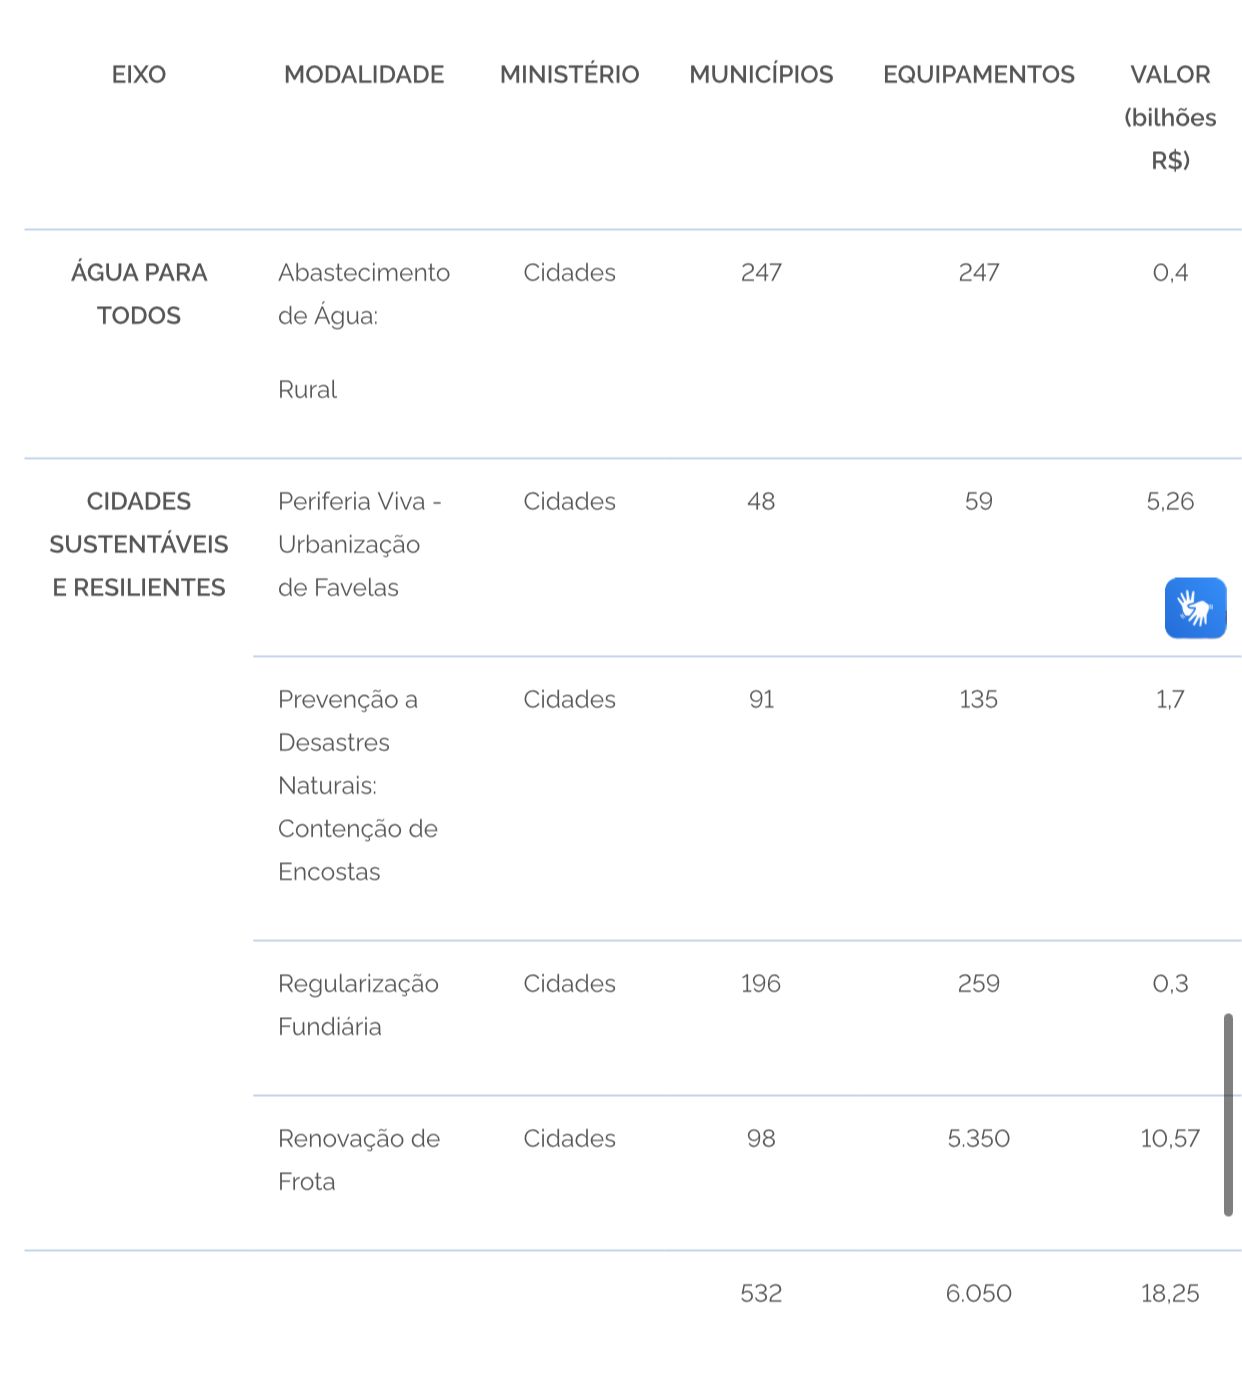
Task: Click the Renovação de Frota modality cell
Action: 359,1160
